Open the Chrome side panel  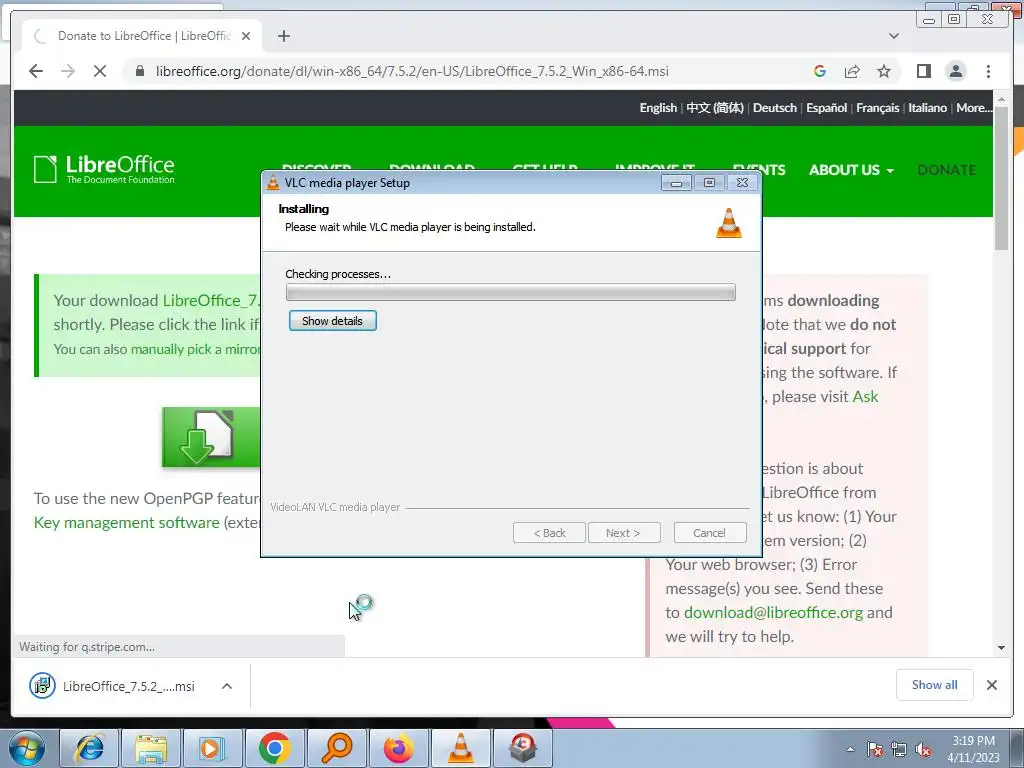coord(923,71)
